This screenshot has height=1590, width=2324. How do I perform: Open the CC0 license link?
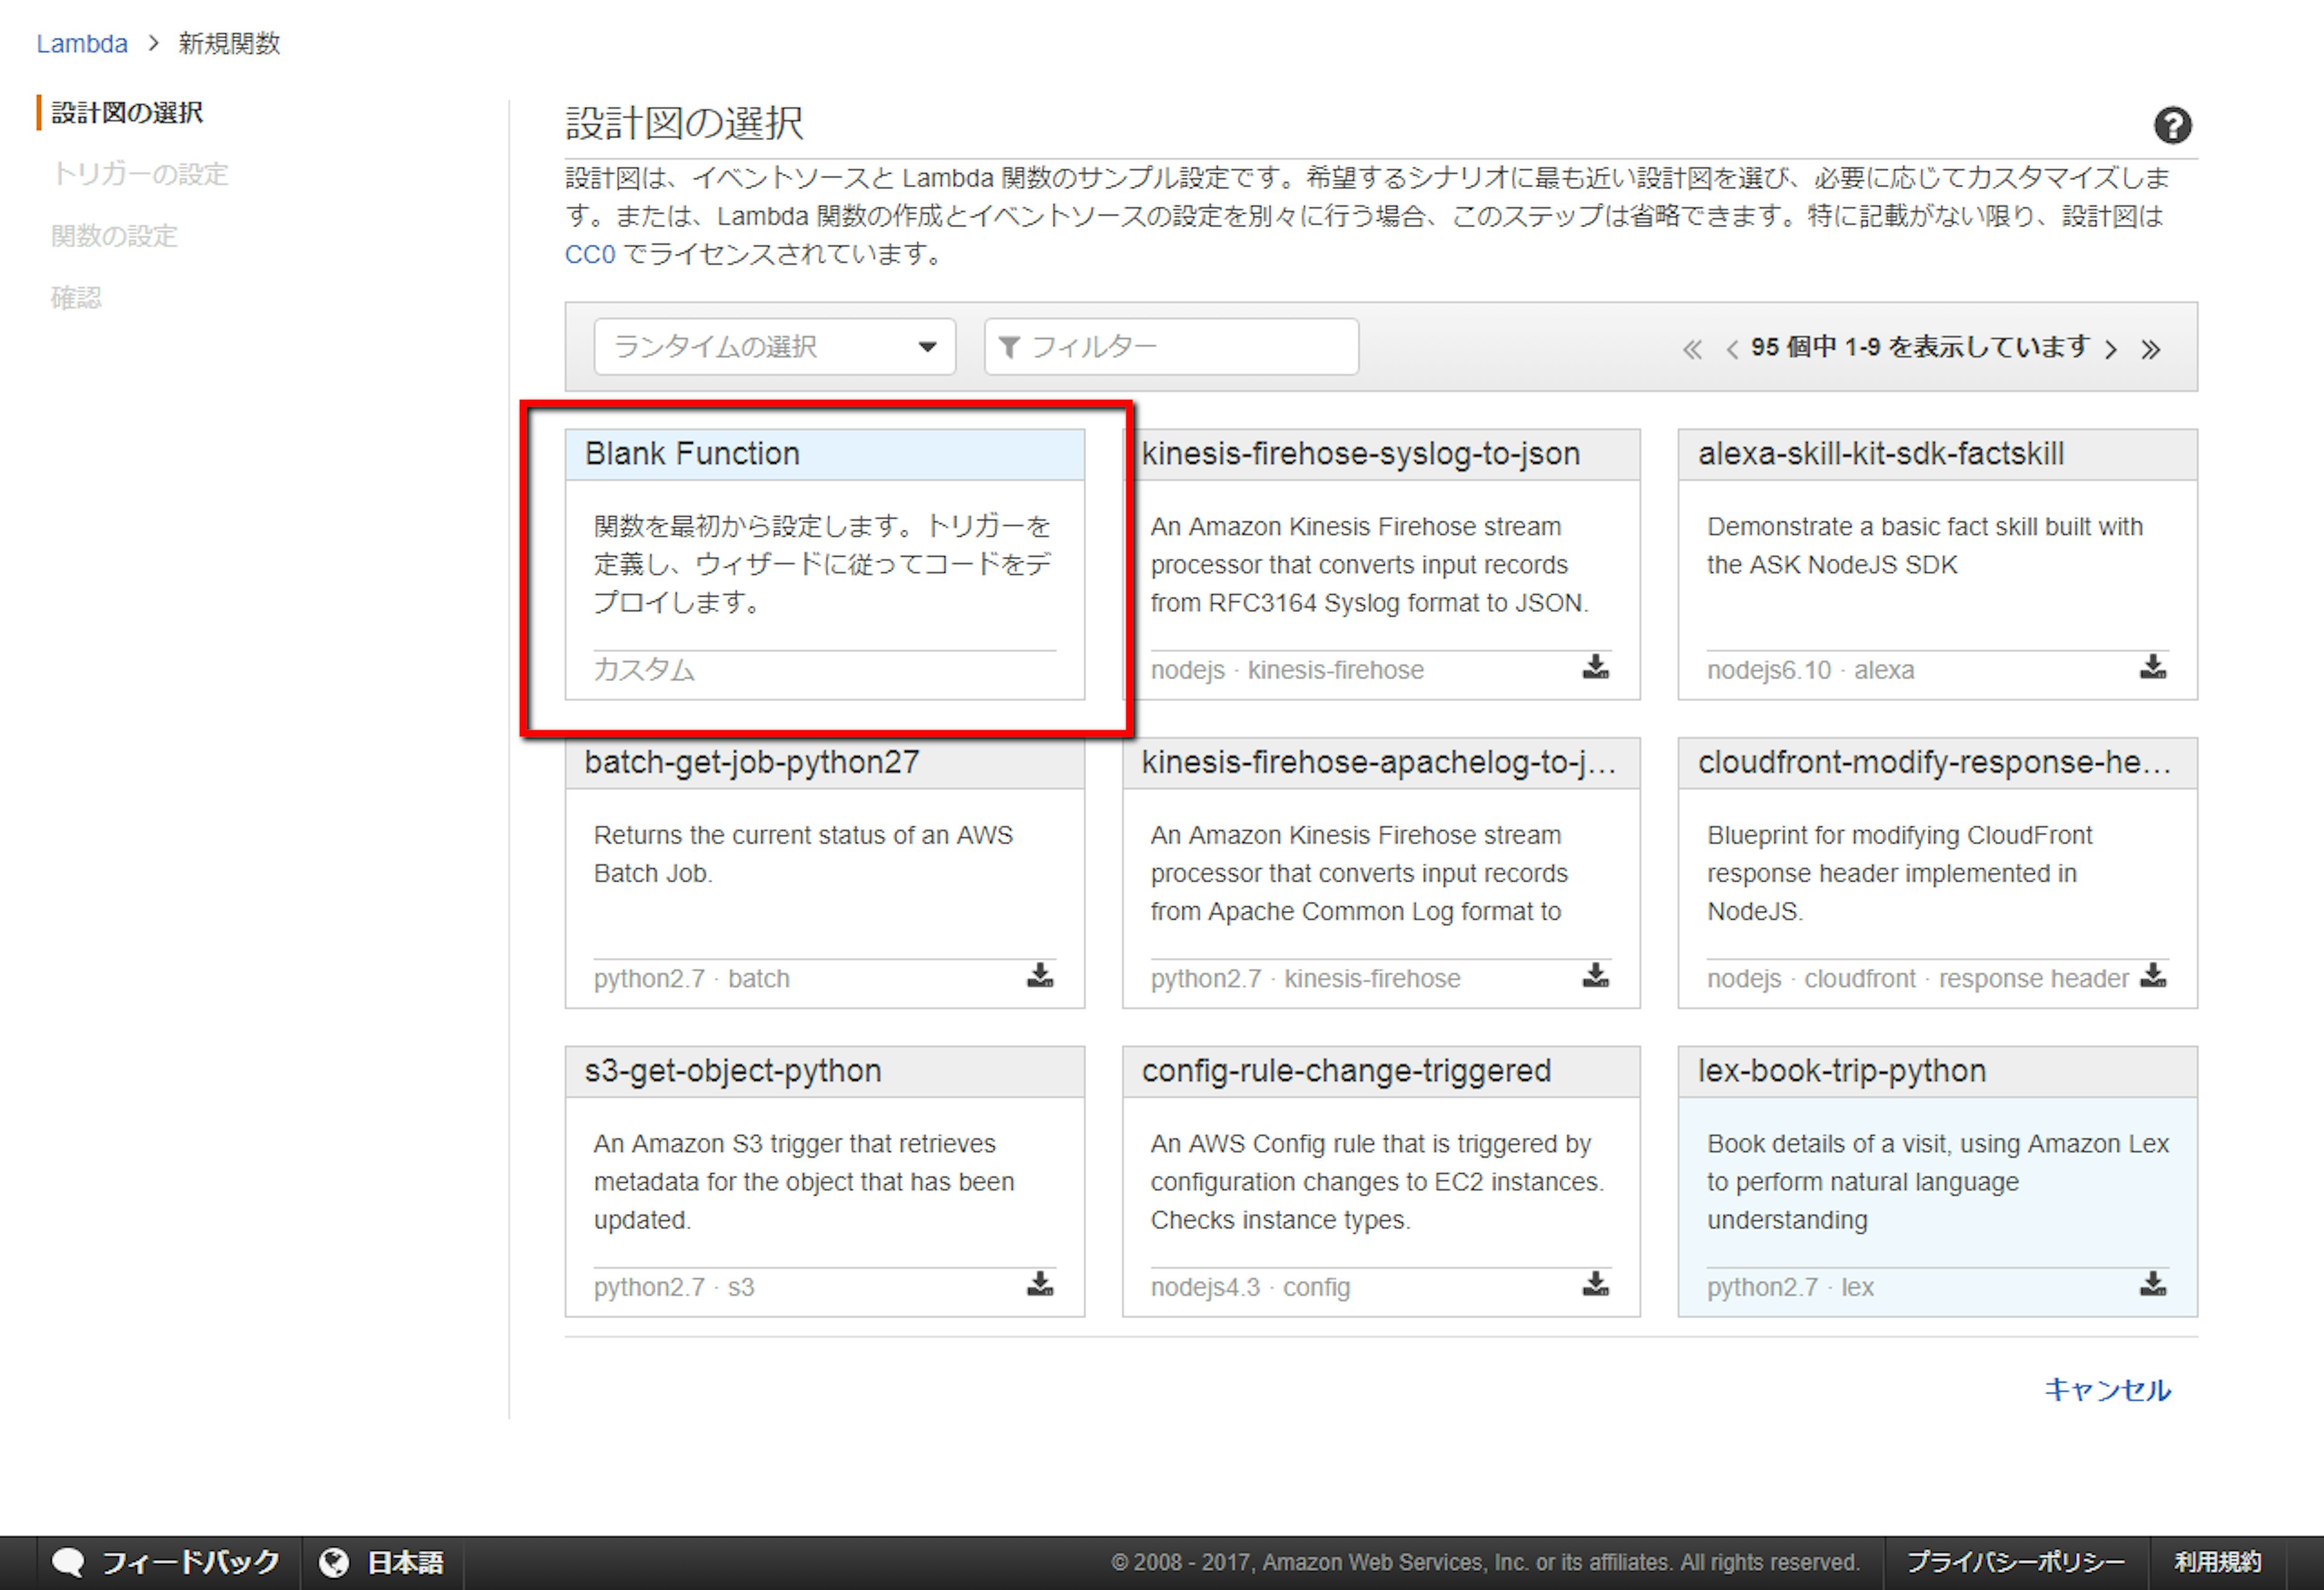[589, 255]
